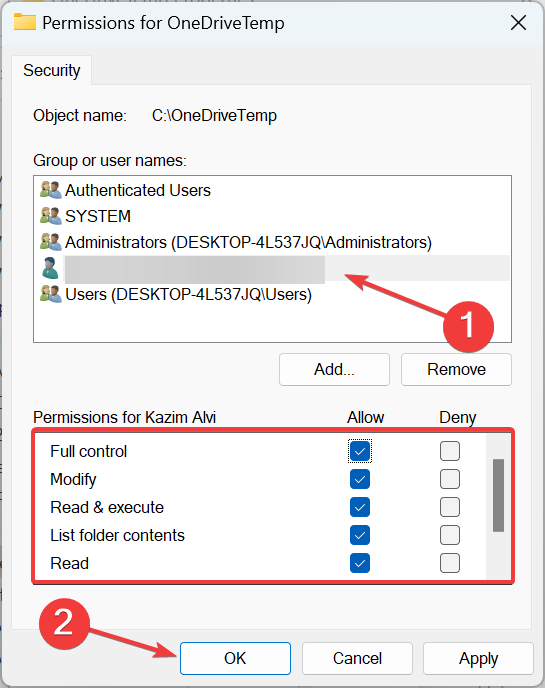Click the Authenticated Users group icon
Screen dimensions: 545x688
(50, 190)
